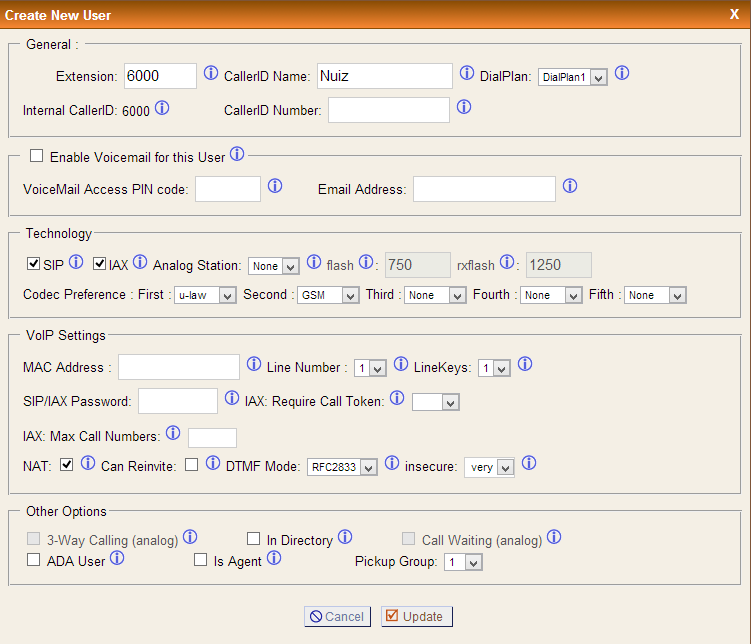Open the IAX Require Call Token dropdown
Screen dimensions: 751x644
[436, 402]
